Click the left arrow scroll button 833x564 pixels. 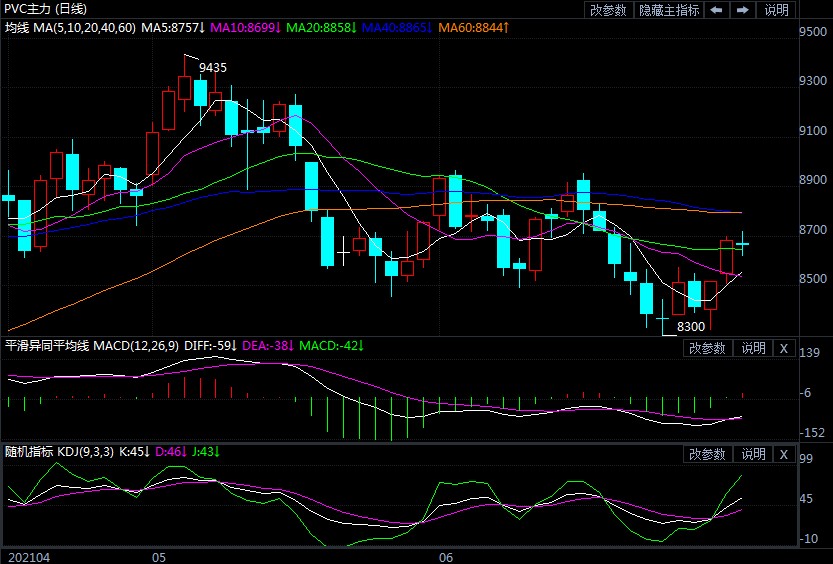(716, 10)
